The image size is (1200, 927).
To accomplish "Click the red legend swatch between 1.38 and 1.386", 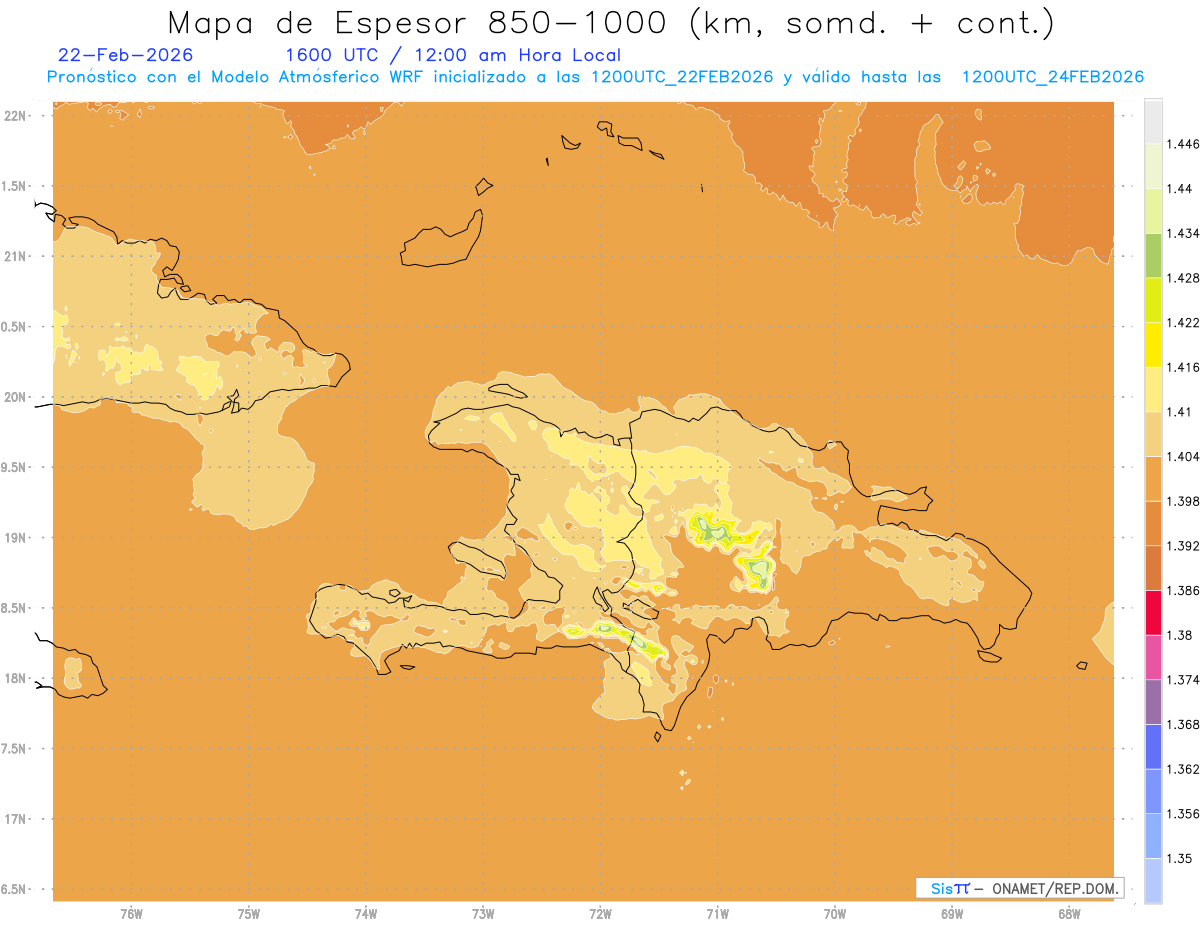I will tap(1153, 613).
